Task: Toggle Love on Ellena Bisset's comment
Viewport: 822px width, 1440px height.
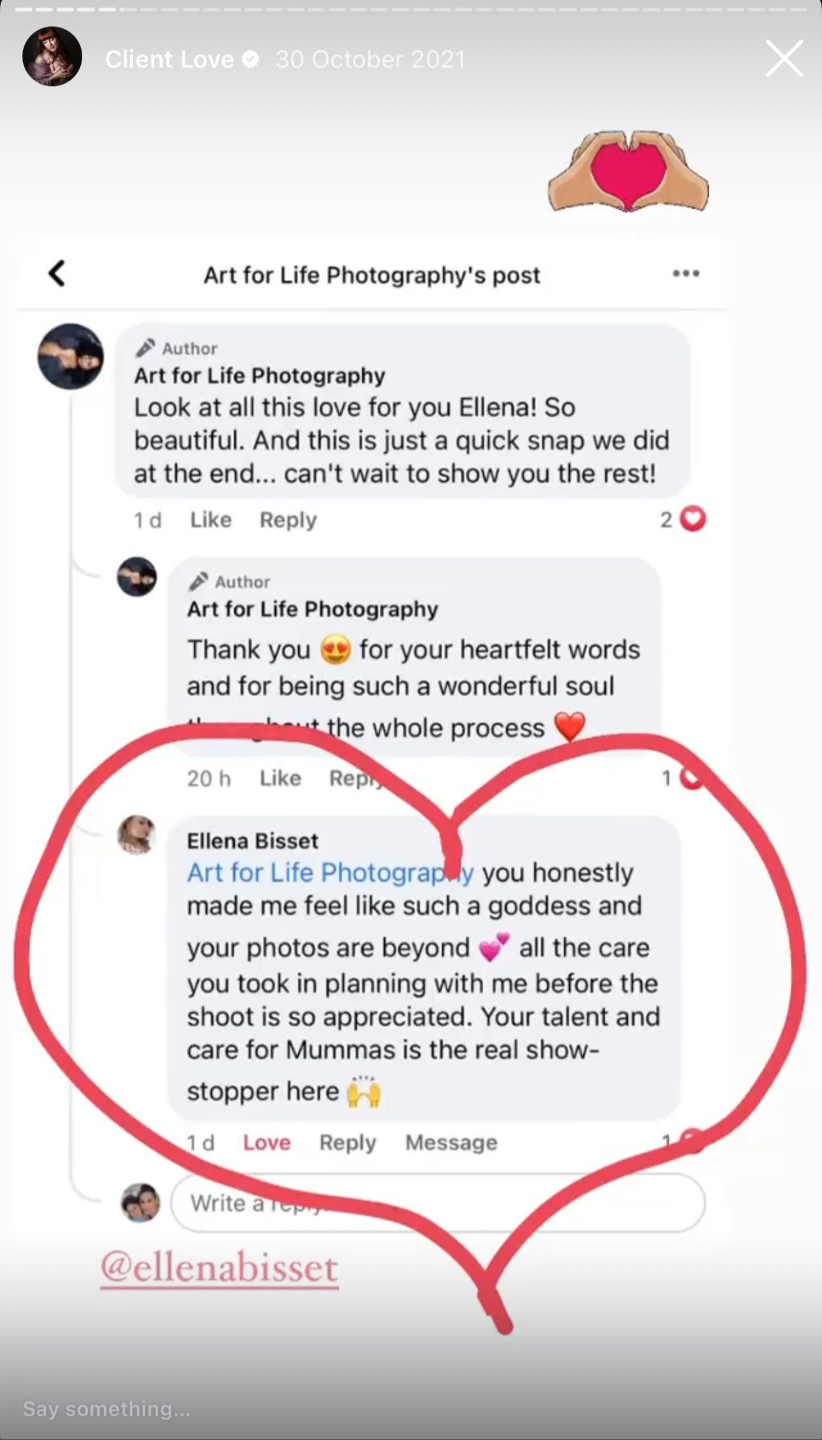Action: pos(267,1142)
